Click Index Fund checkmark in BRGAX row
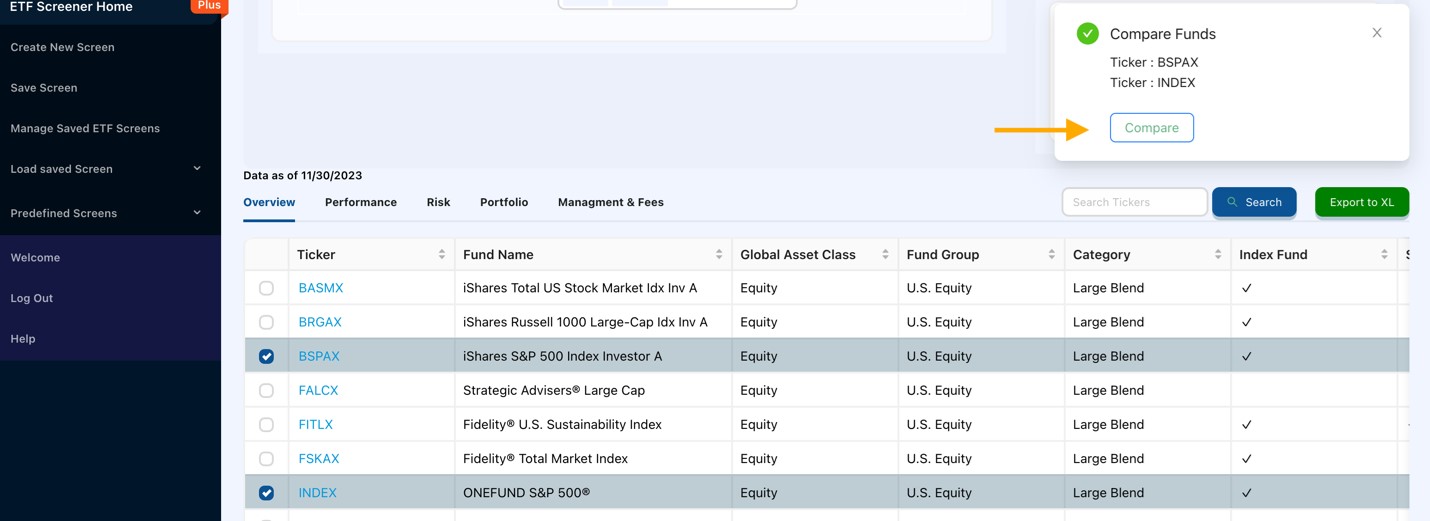The height and width of the screenshot is (521, 1430). click(1246, 322)
